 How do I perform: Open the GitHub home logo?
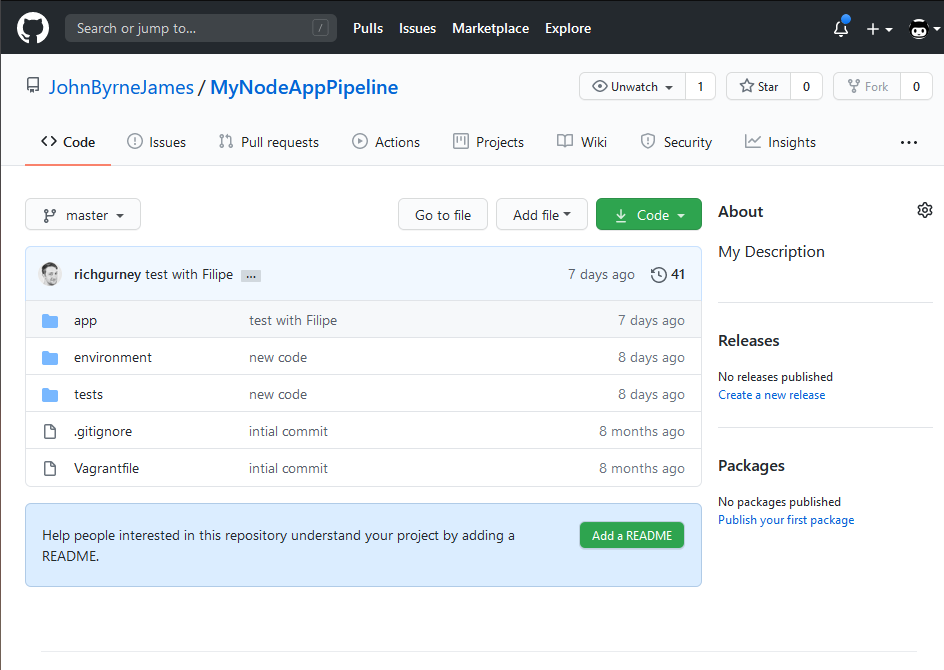pyautogui.click(x=33, y=28)
